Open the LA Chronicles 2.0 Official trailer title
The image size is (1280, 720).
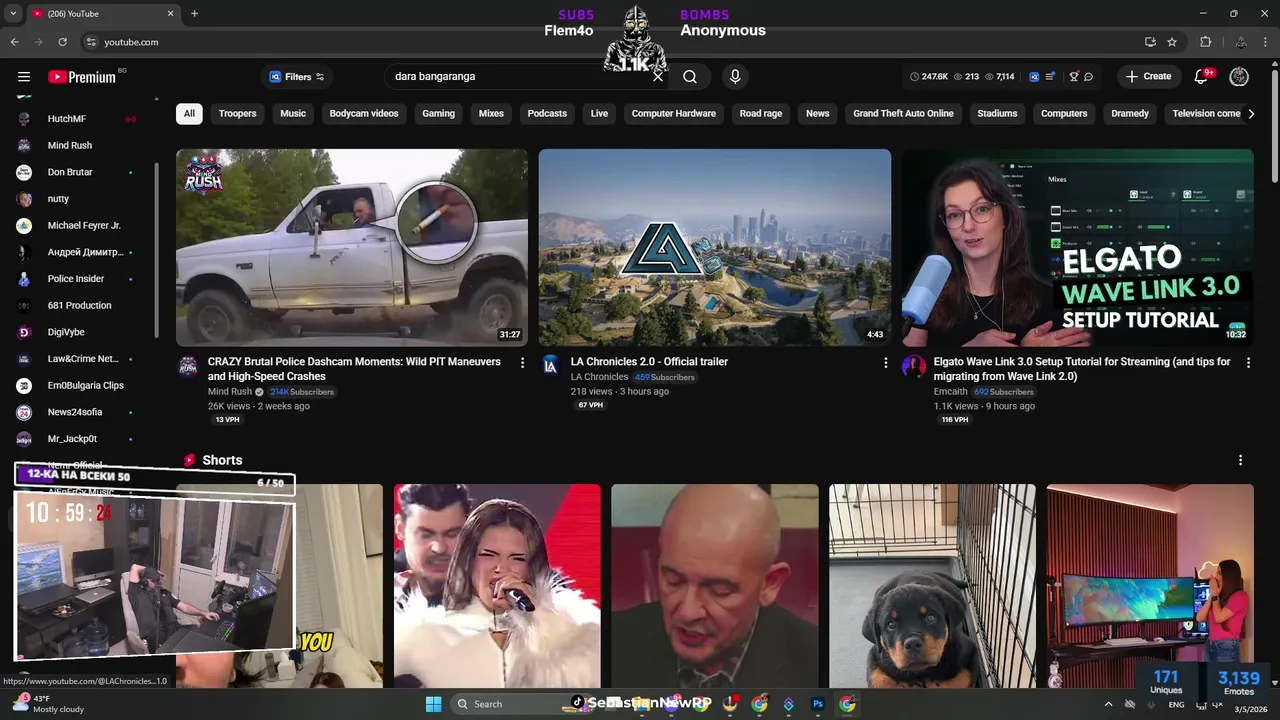[x=649, y=362]
